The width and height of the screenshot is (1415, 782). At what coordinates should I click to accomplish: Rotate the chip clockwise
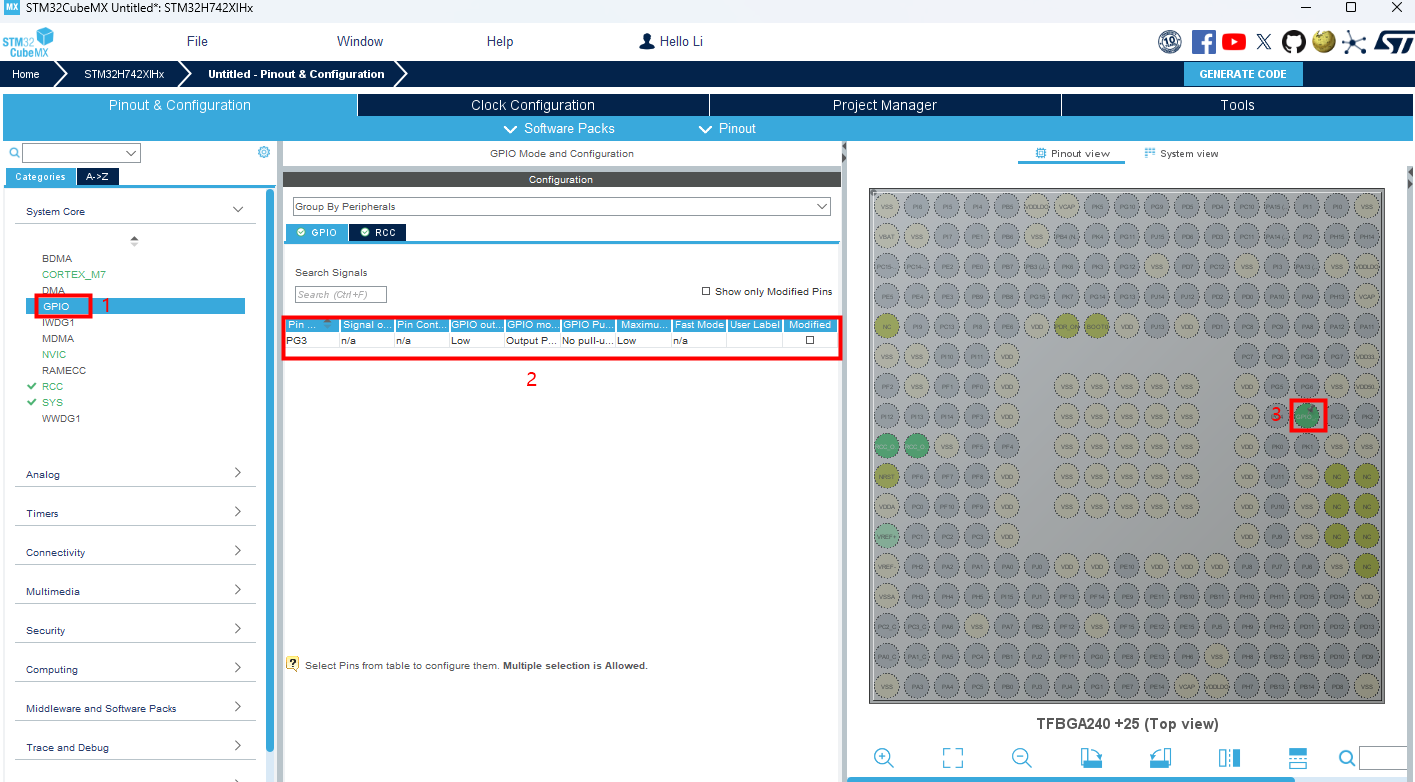coord(1091,757)
